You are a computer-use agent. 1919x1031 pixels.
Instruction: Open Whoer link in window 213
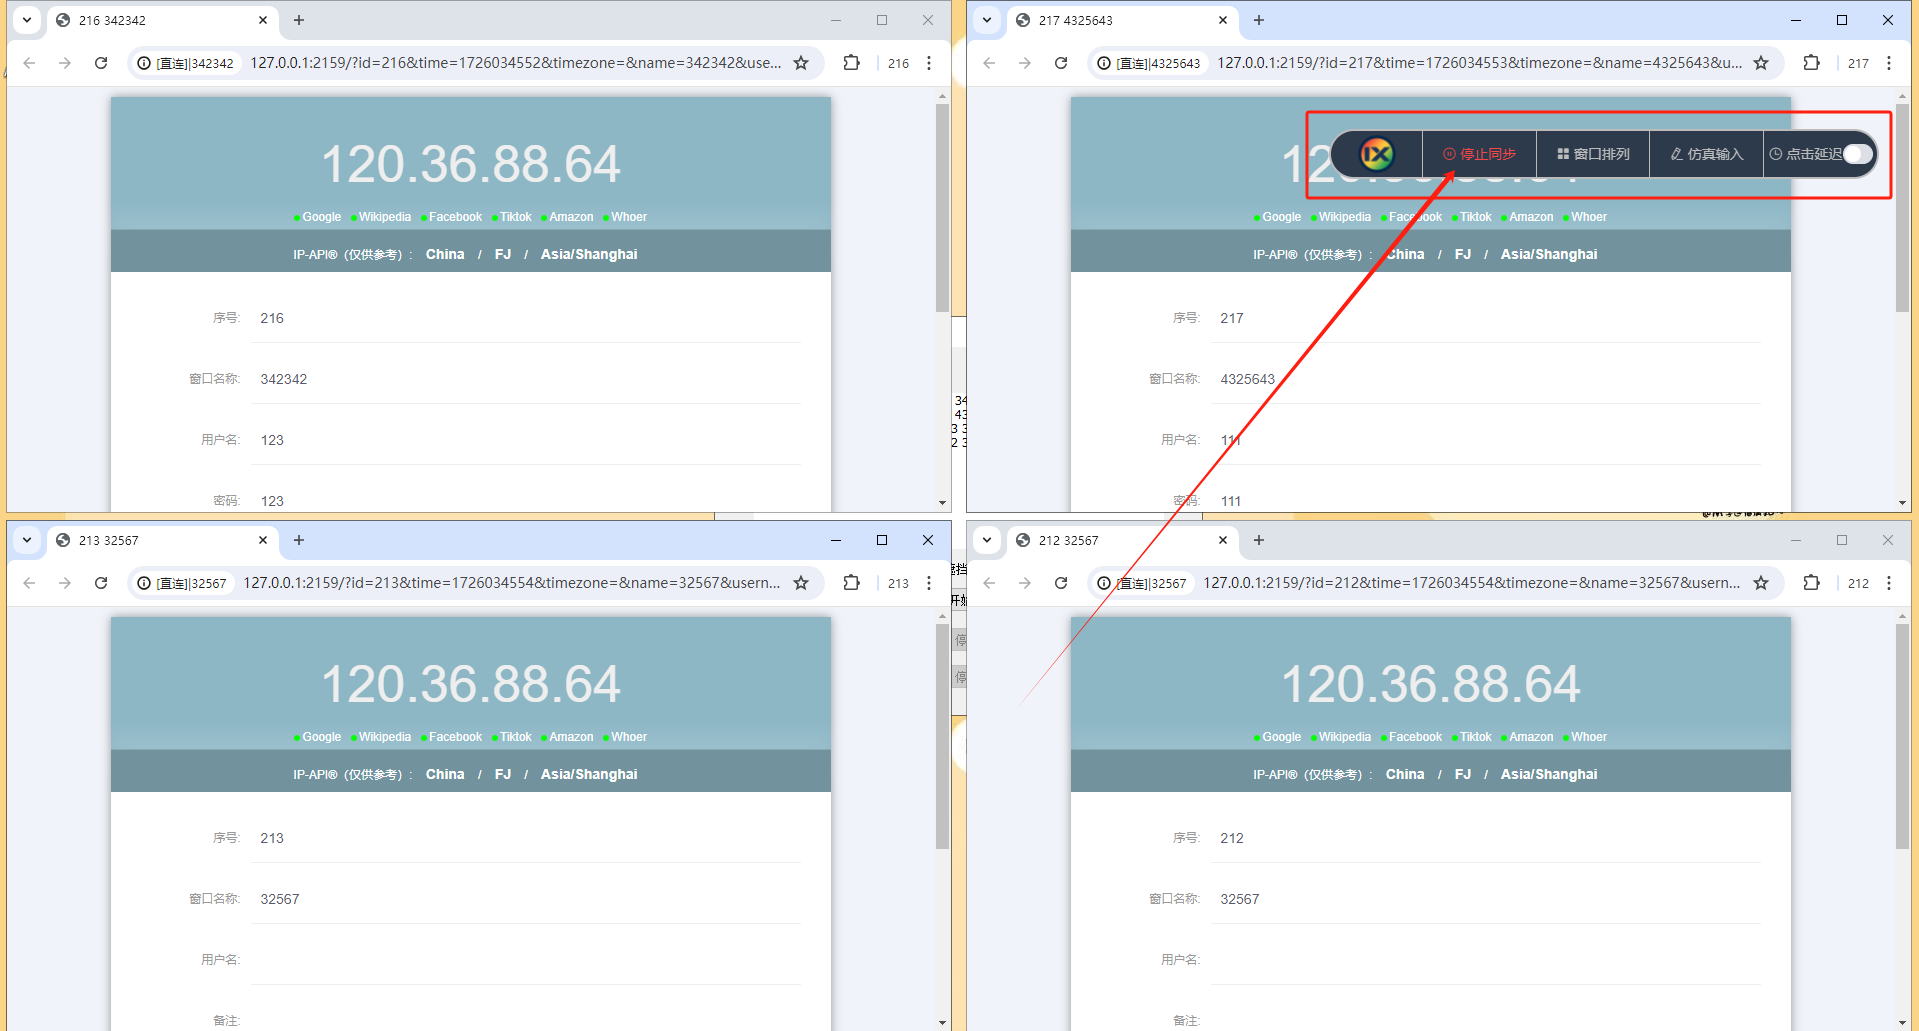(629, 737)
